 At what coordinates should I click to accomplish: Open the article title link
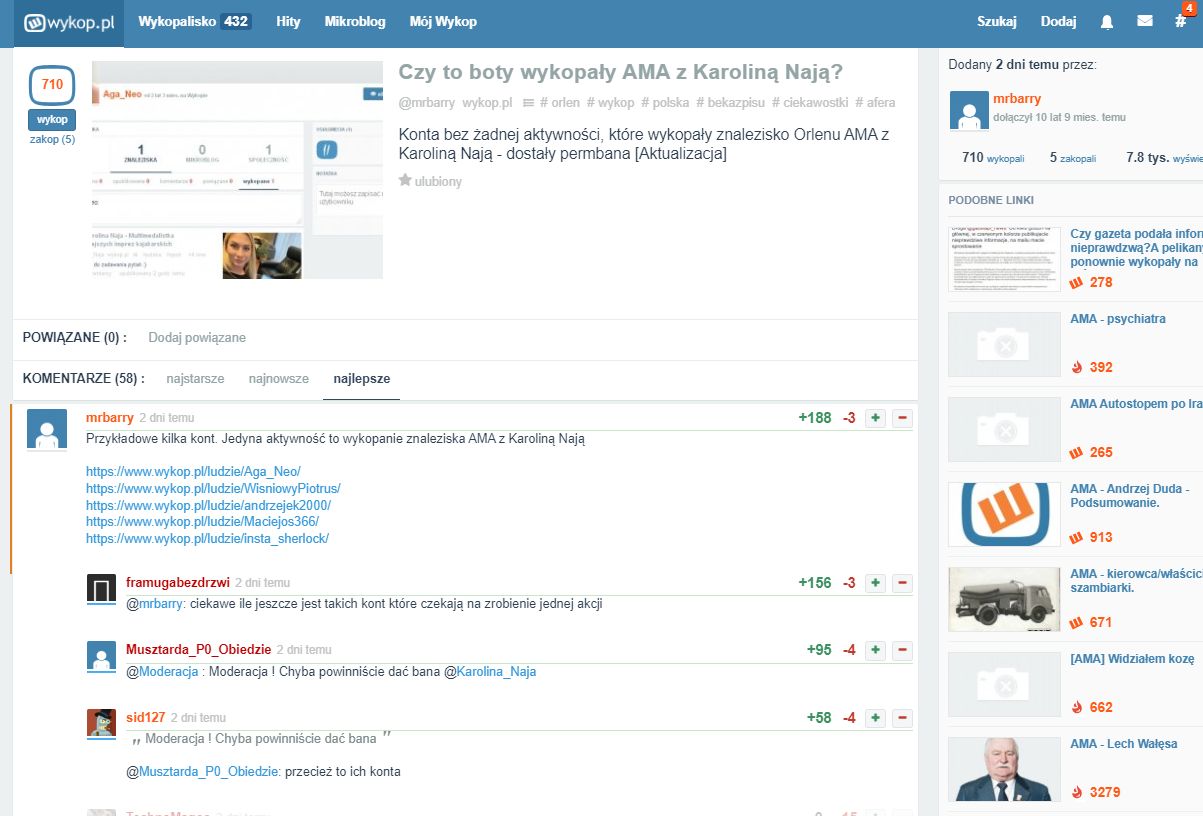621,72
